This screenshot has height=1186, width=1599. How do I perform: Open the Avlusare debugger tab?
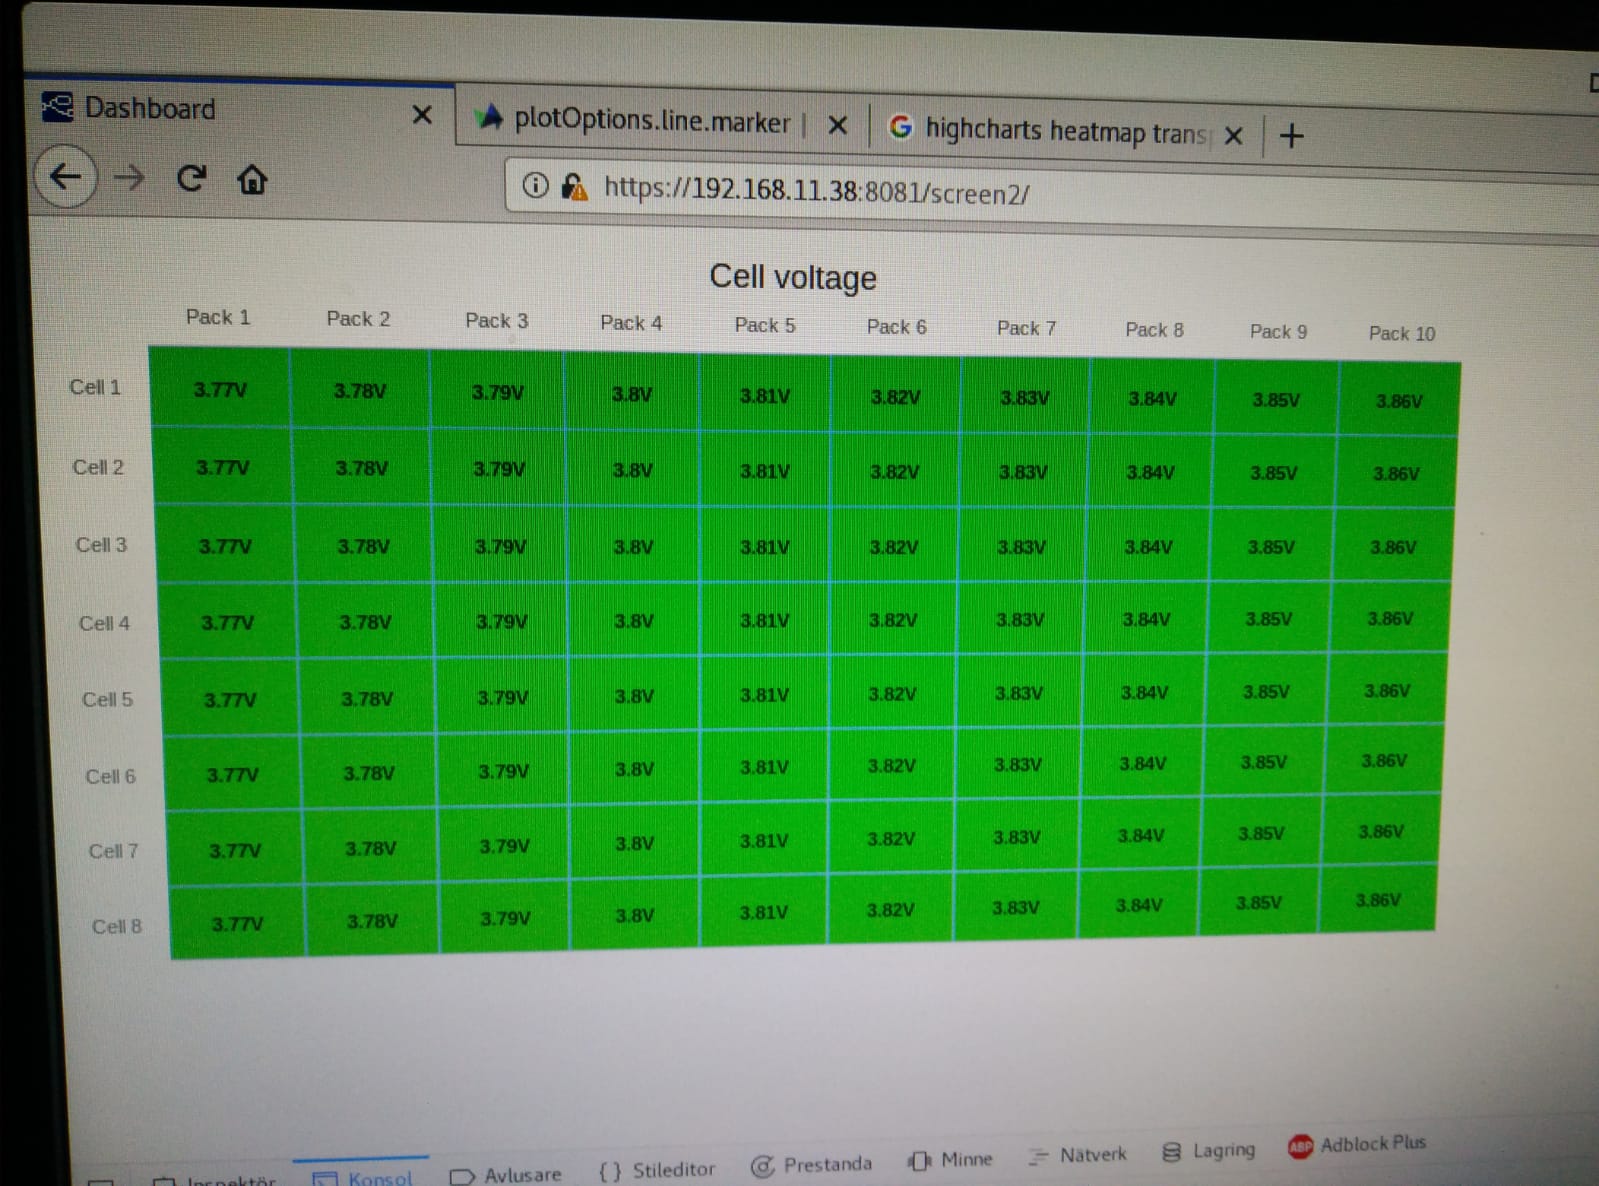(x=506, y=1175)
